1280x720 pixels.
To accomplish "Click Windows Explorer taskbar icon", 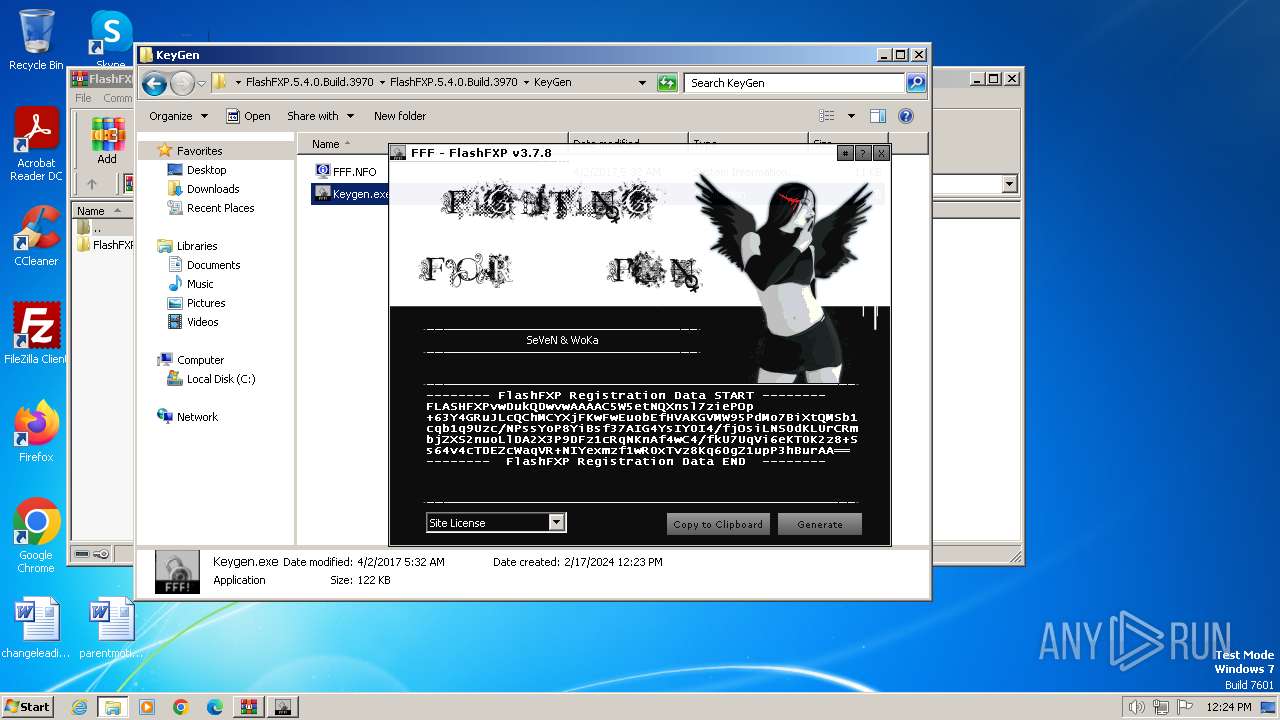I will coord(112,707).
